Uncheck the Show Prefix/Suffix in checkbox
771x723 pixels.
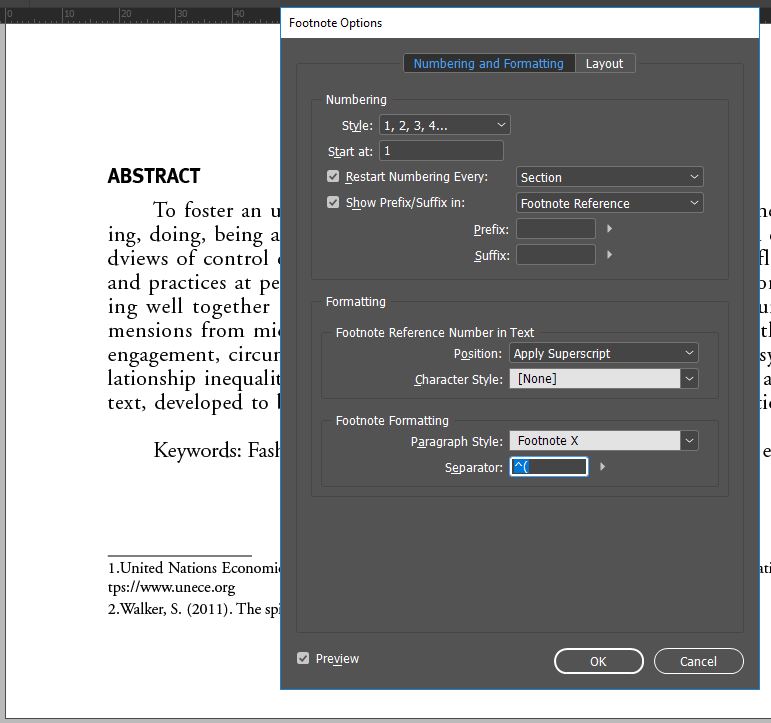[334, 202]
